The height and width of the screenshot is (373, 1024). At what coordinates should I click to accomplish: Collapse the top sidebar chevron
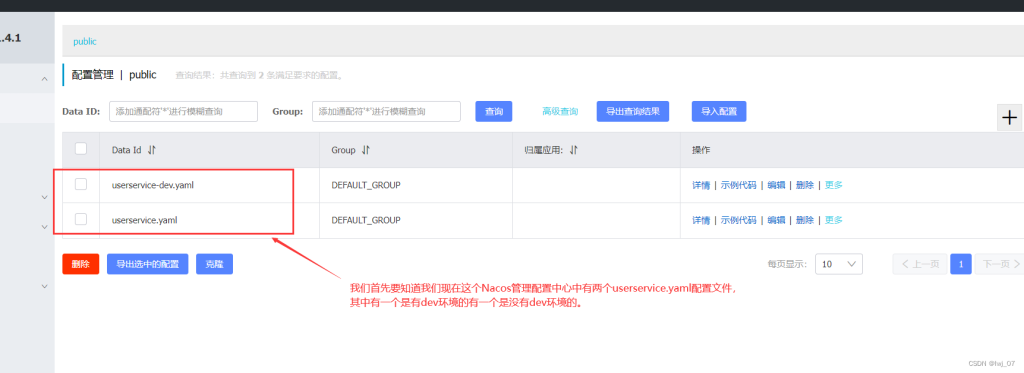pos(44,79)
